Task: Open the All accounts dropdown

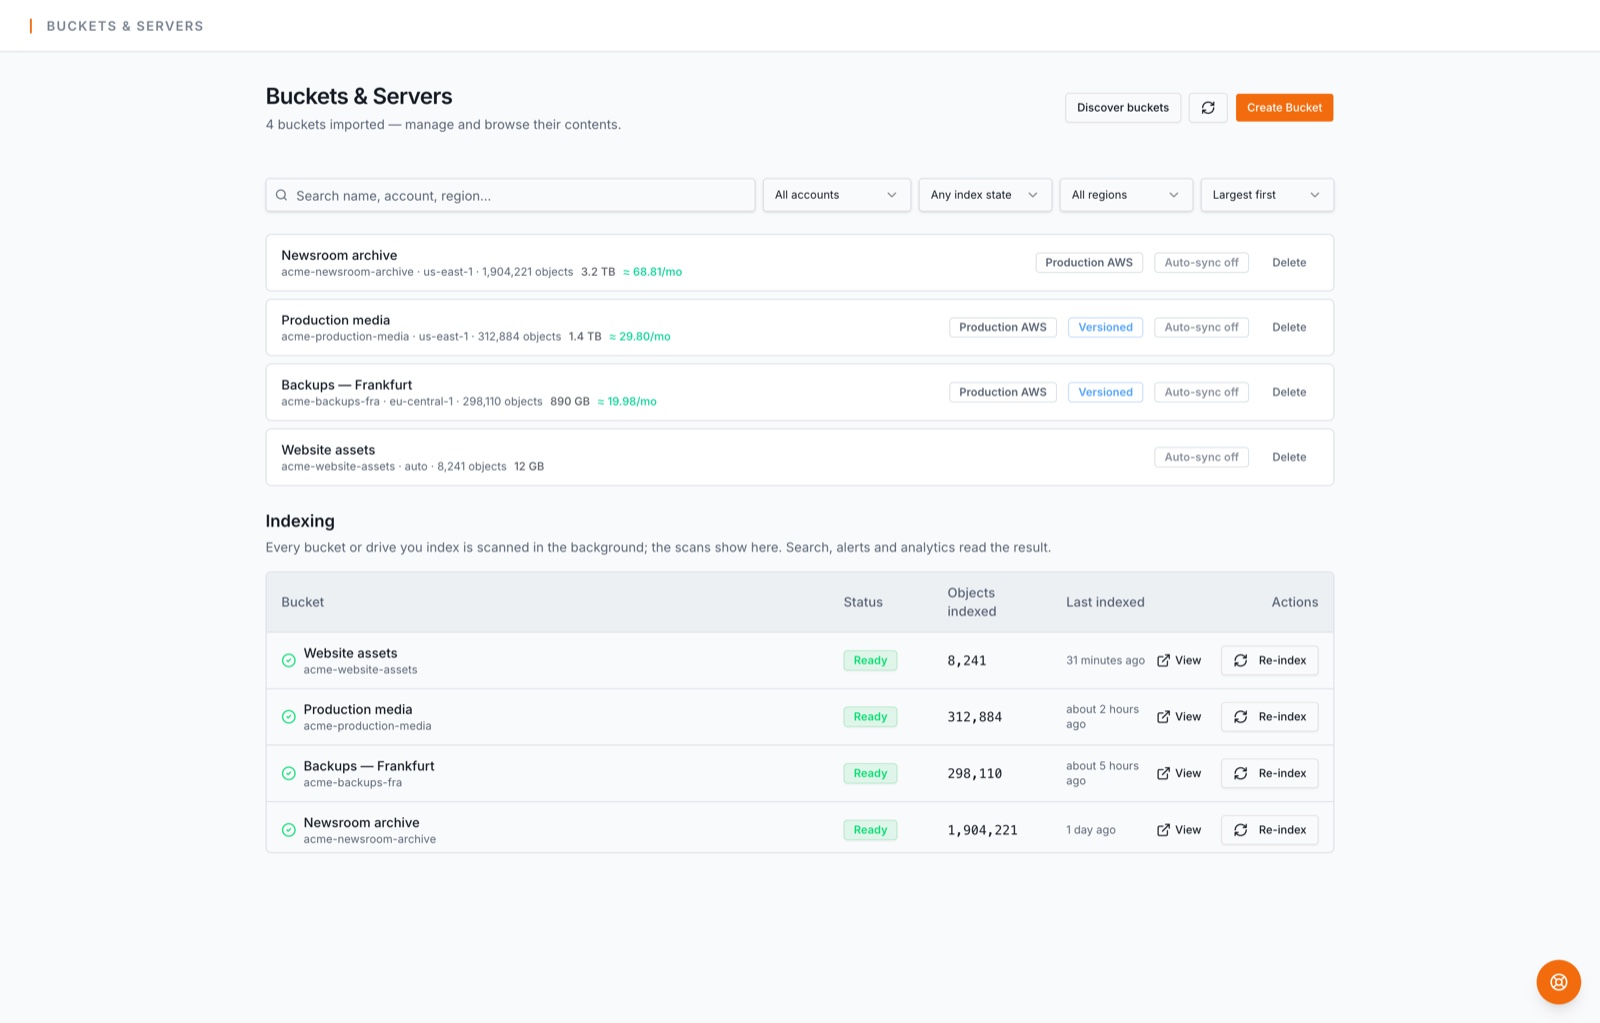Action: (x=836, y=195)
